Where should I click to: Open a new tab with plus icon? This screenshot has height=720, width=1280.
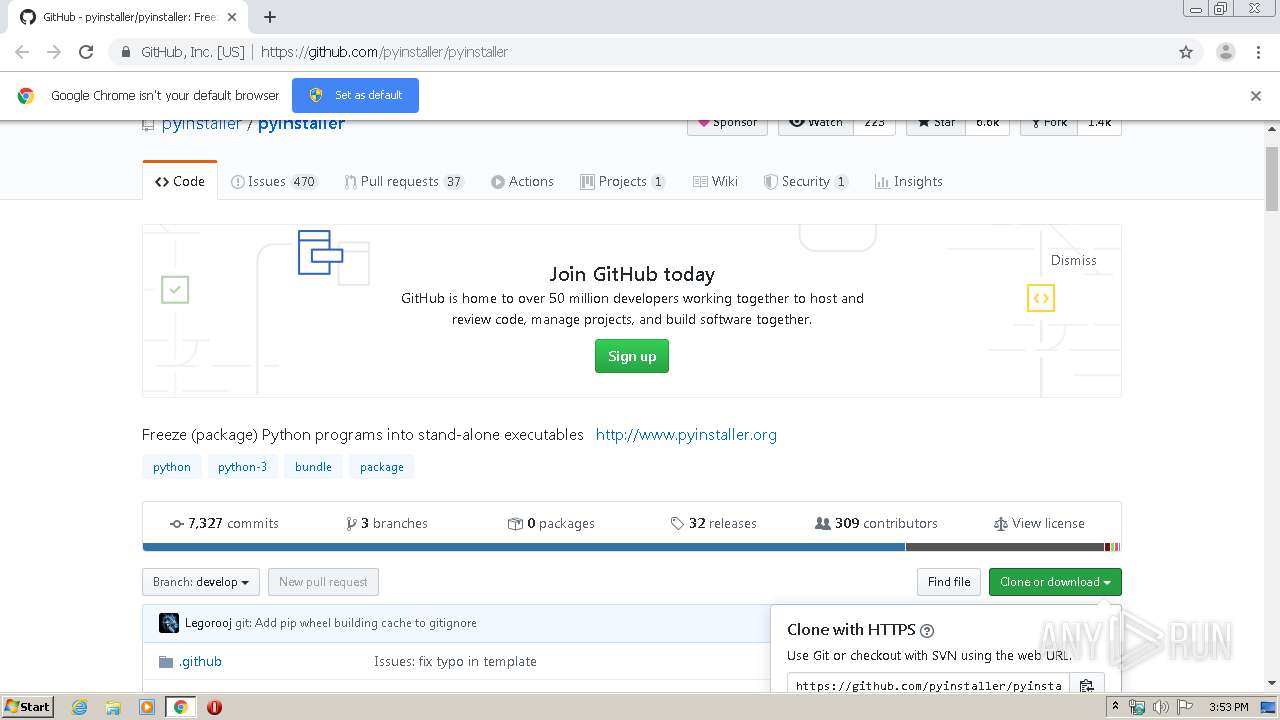click(270, 17)
